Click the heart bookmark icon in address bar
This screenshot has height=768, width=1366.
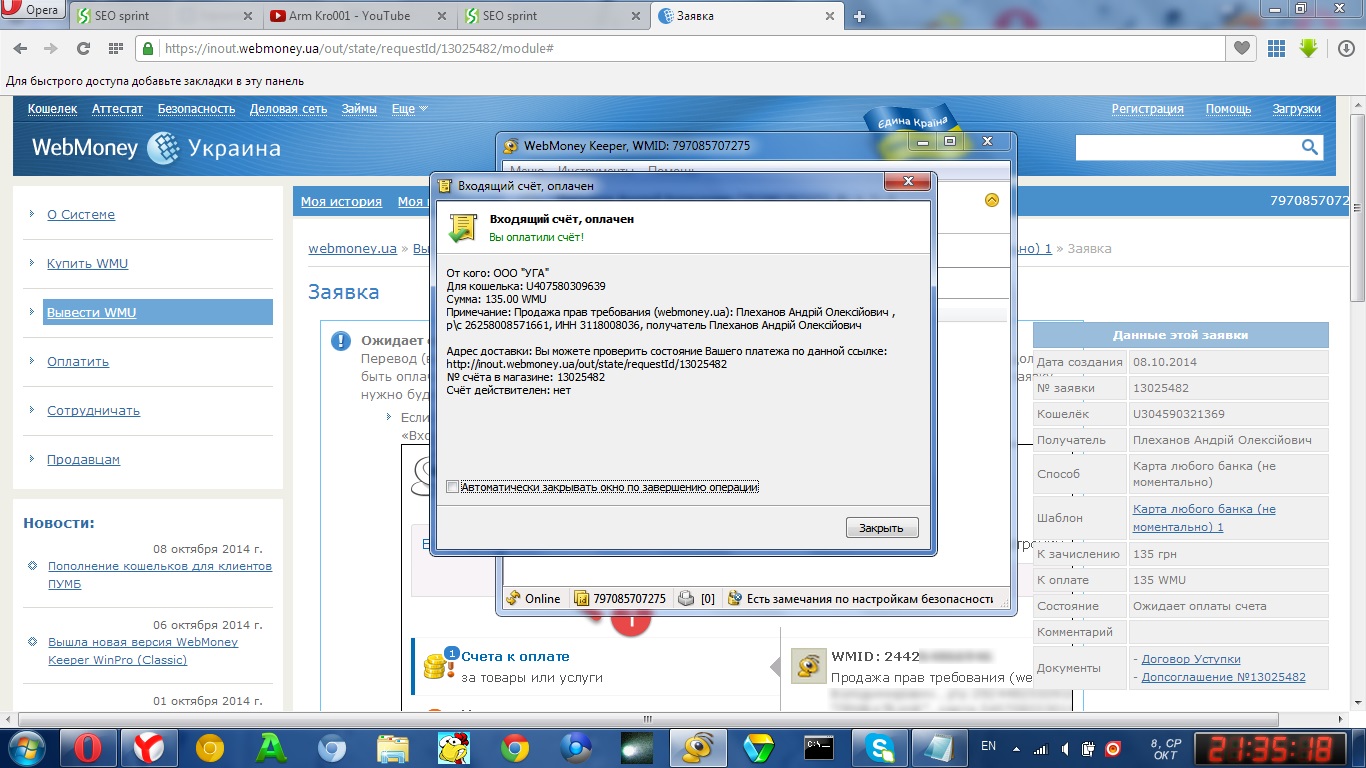tap(1241, 48)
